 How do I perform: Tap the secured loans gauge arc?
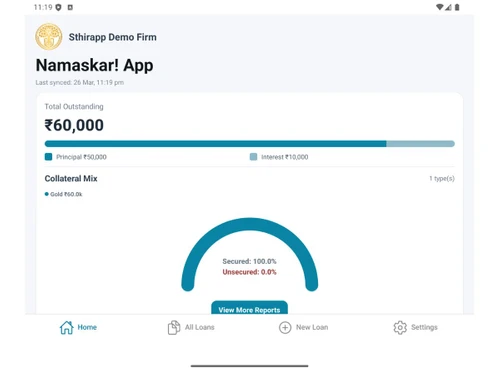point(250,224)
